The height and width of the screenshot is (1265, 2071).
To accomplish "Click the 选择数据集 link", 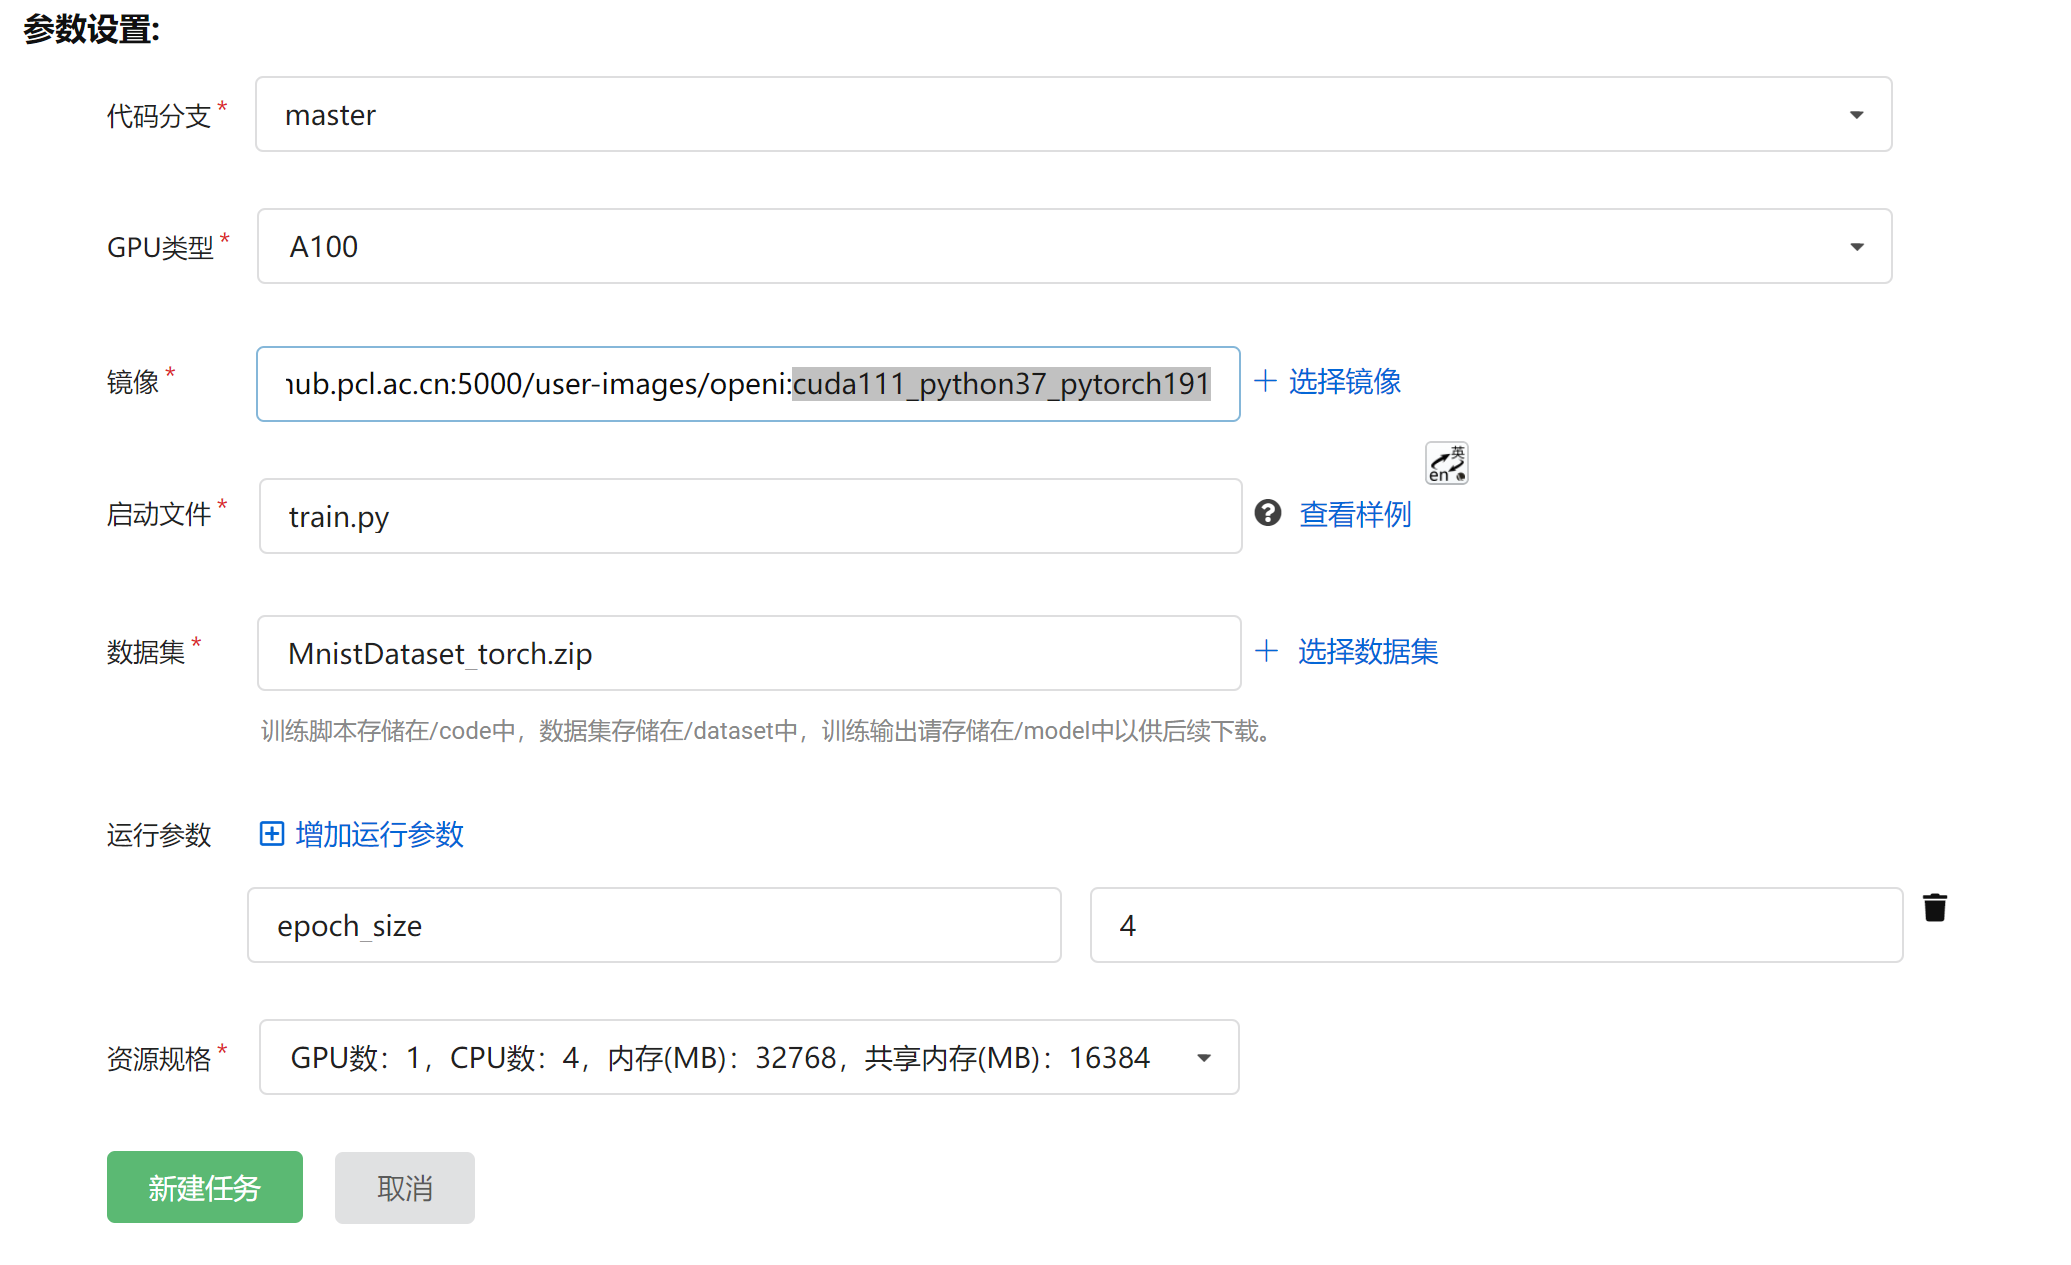I will [x=1367, y=651].
